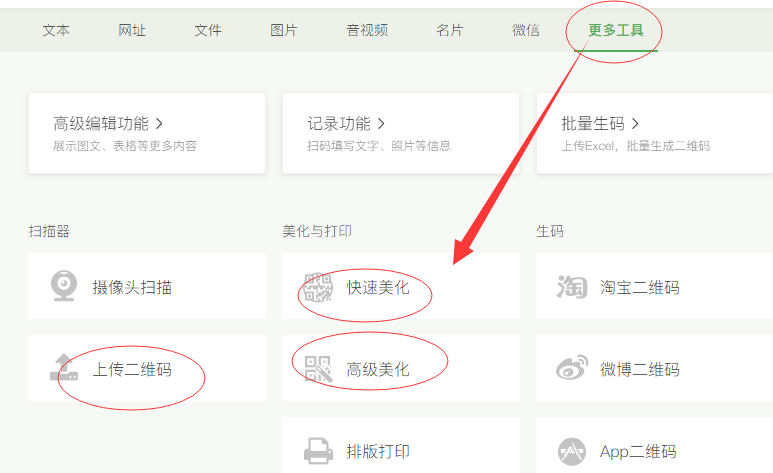Click the Weibo logo icon
The width and height of the screenshot is (773, 473).
[572, 367]
